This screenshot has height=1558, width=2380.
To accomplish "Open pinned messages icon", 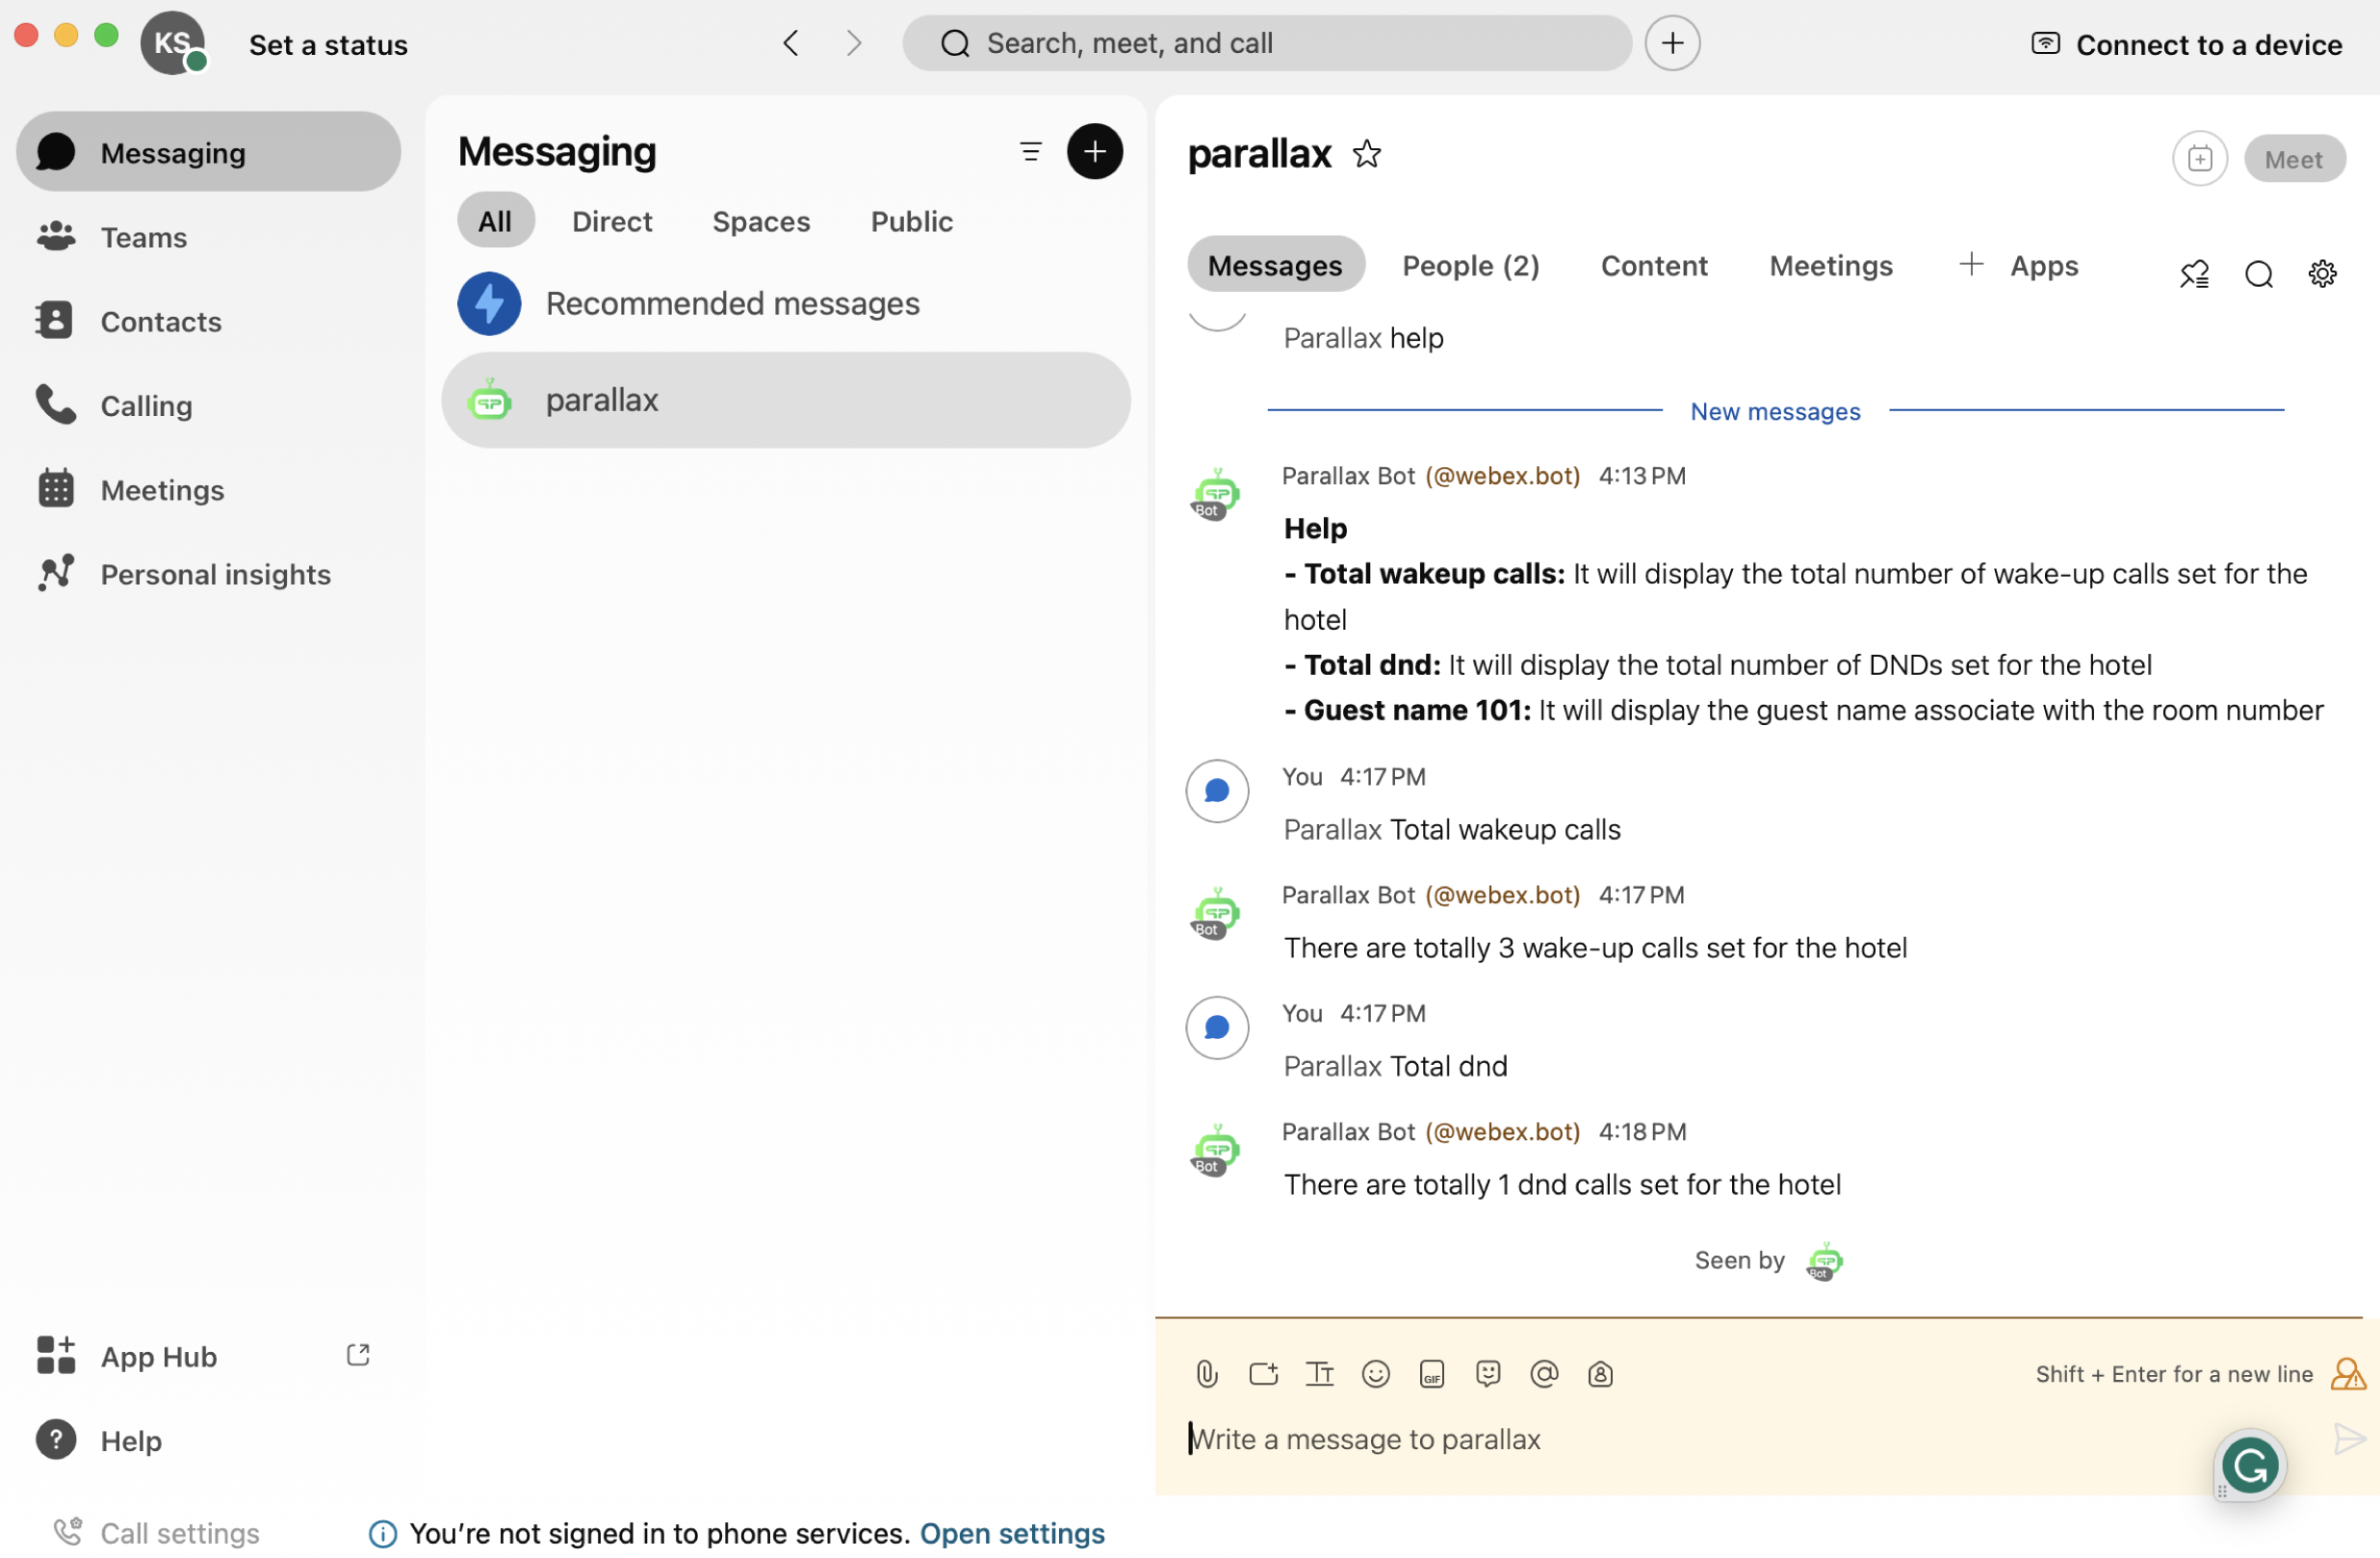I will pos(2194,273).
